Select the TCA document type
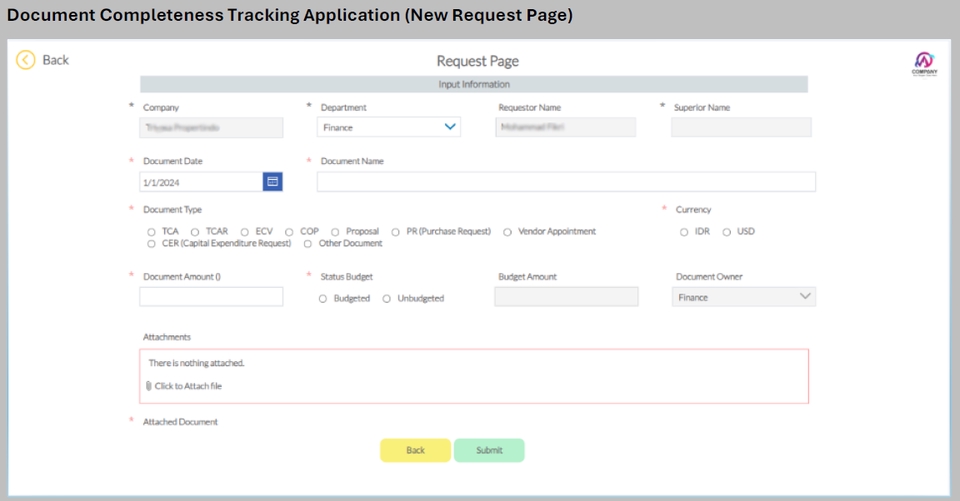The height and width of the screenshot is (501, 960). pos(151,232)
